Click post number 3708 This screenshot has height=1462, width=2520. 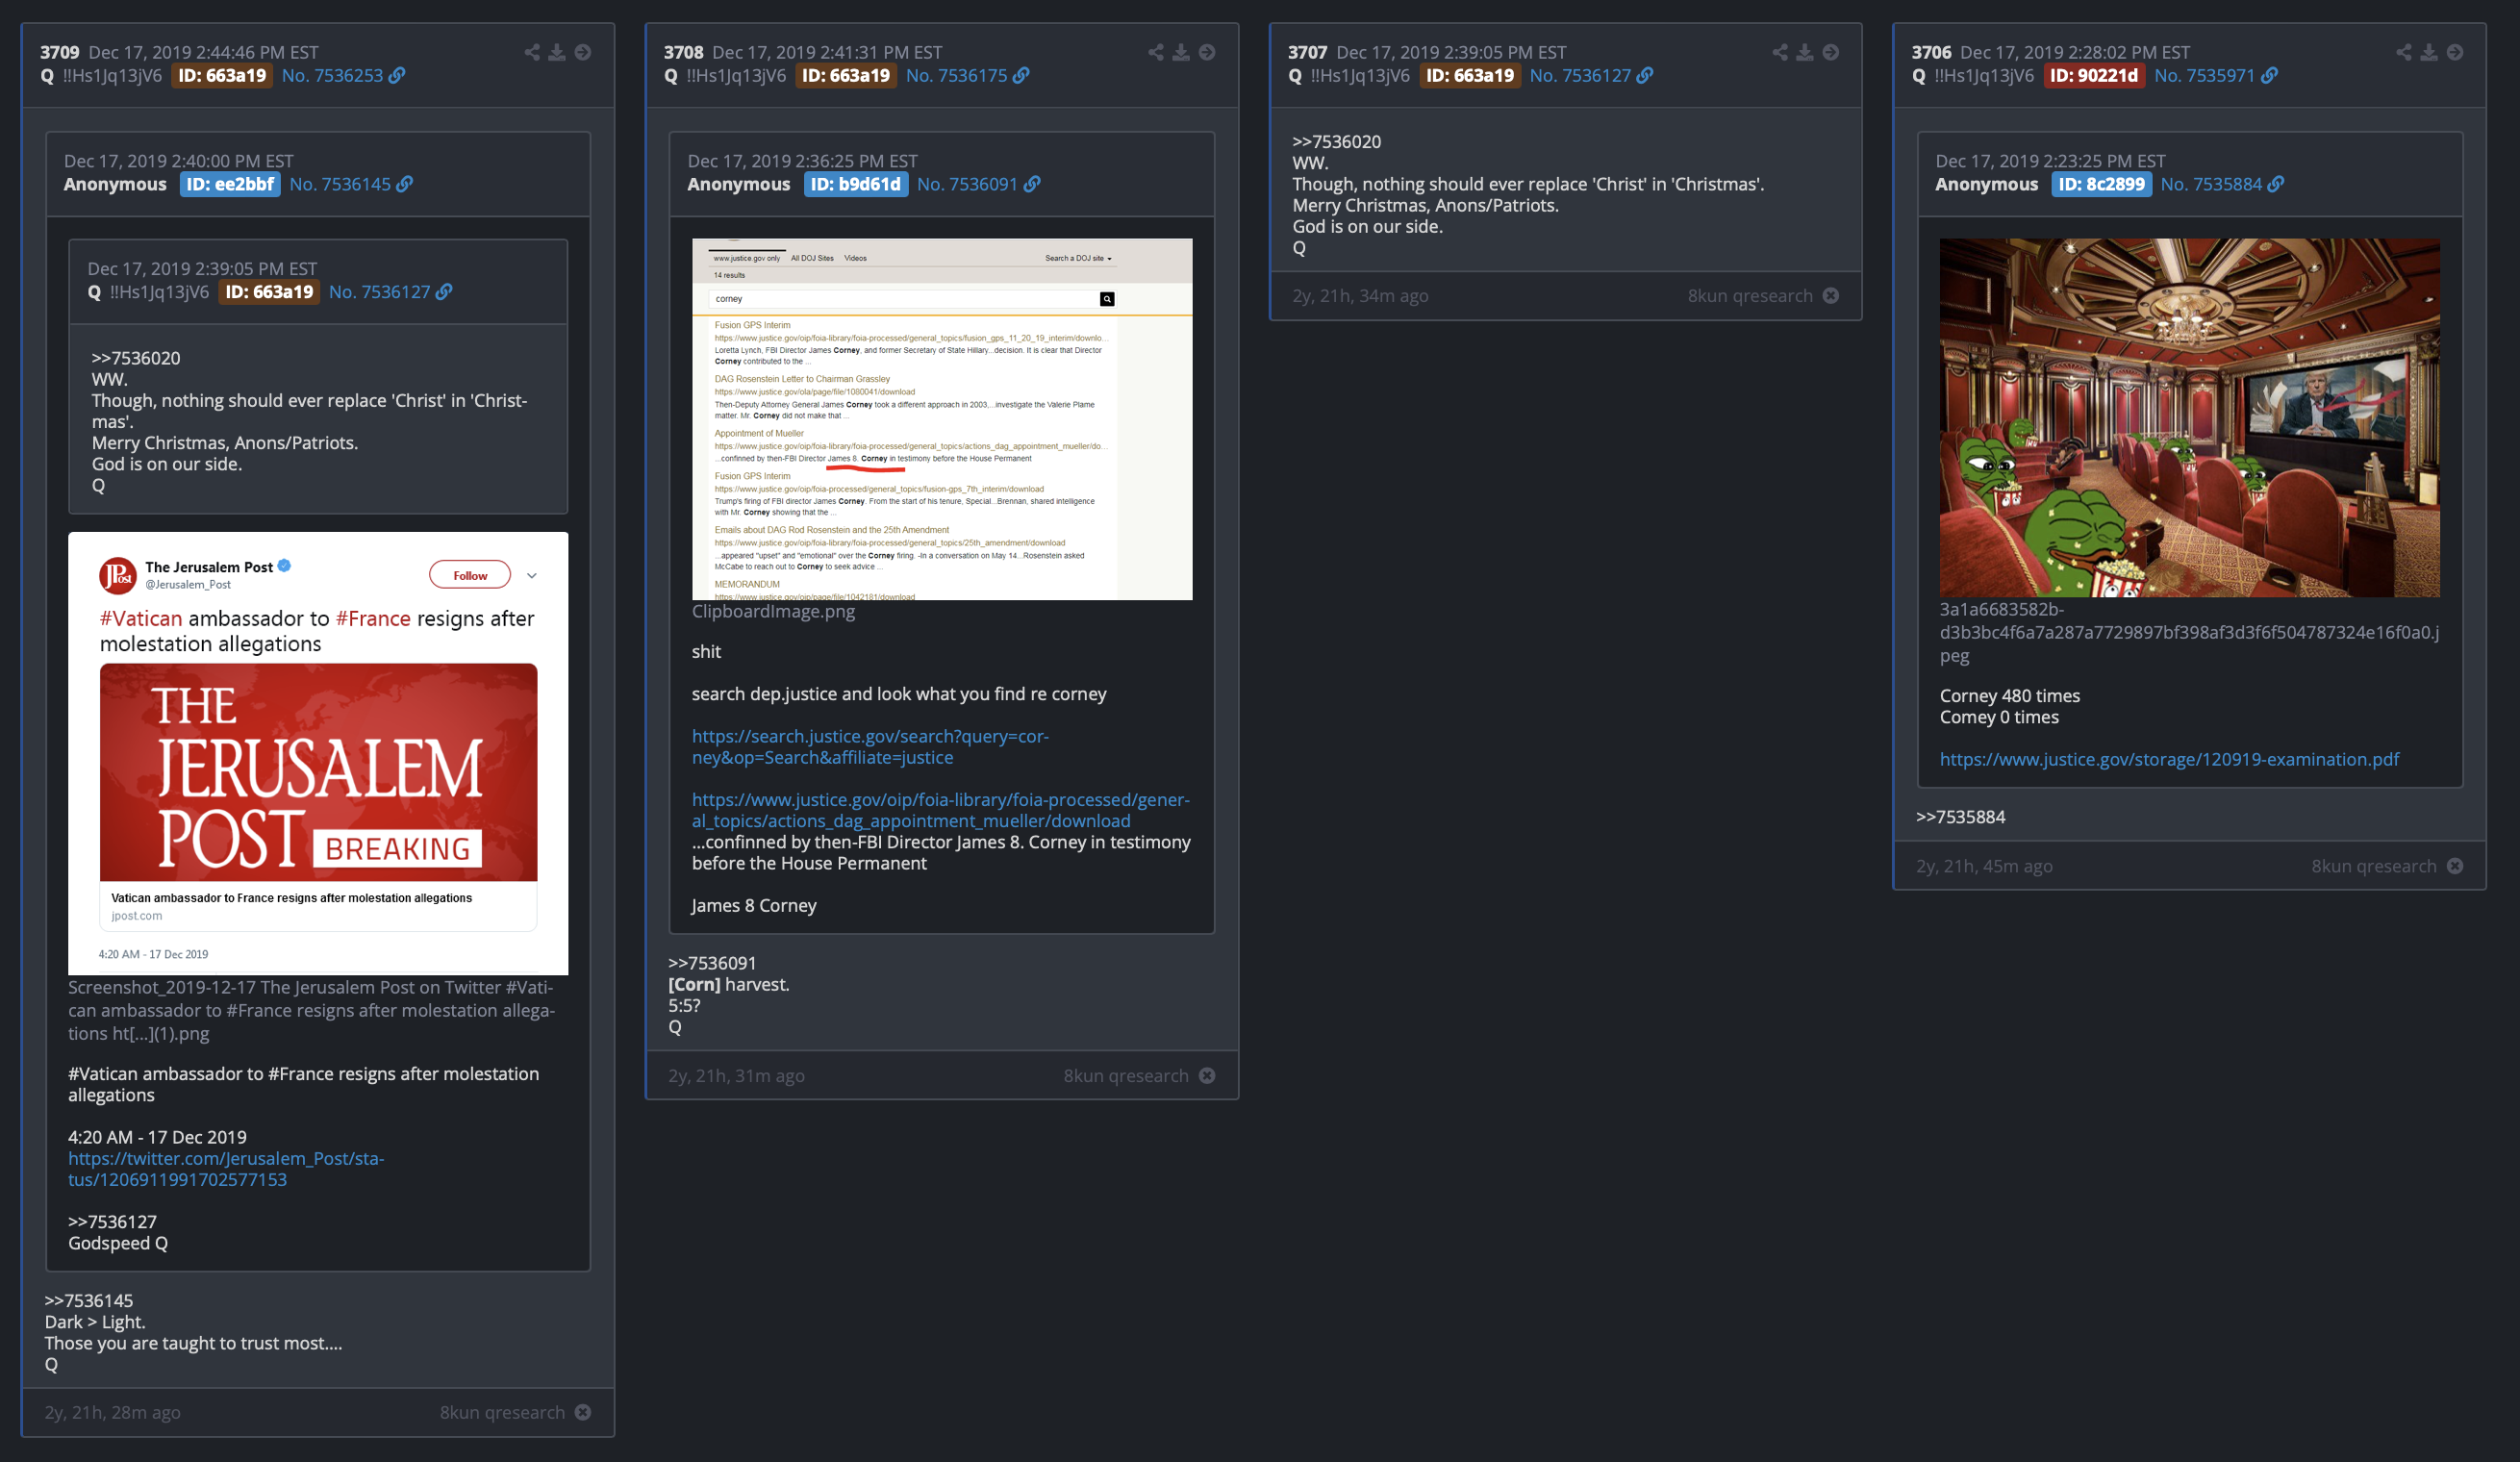pyautogui.click(x=683, y=52)
